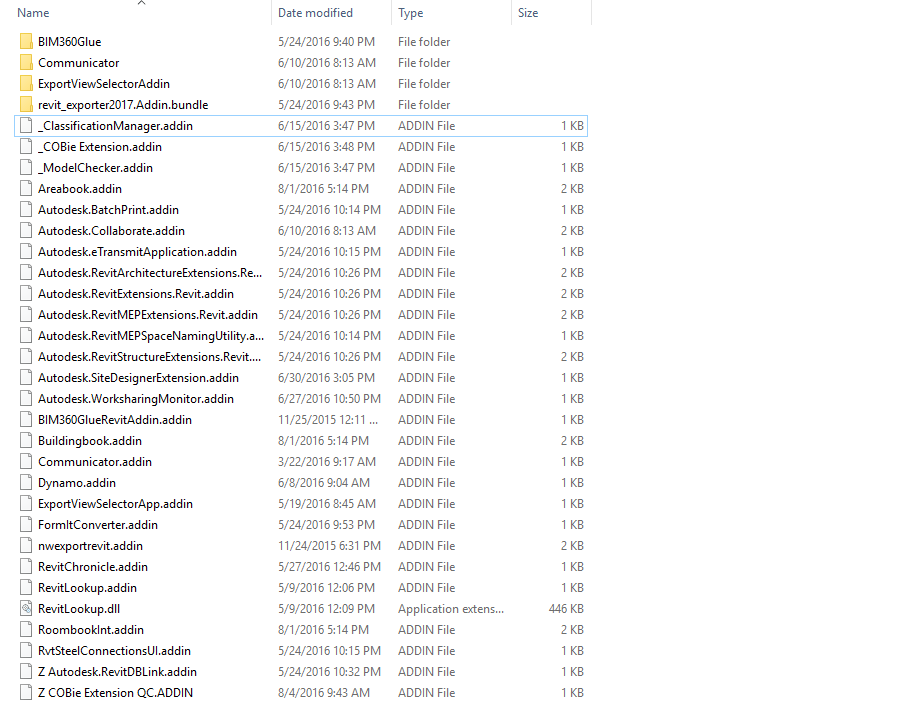This screenshot has height=717, width=918.
Task: Sort files by the Size column header
Action: (527, 13)
